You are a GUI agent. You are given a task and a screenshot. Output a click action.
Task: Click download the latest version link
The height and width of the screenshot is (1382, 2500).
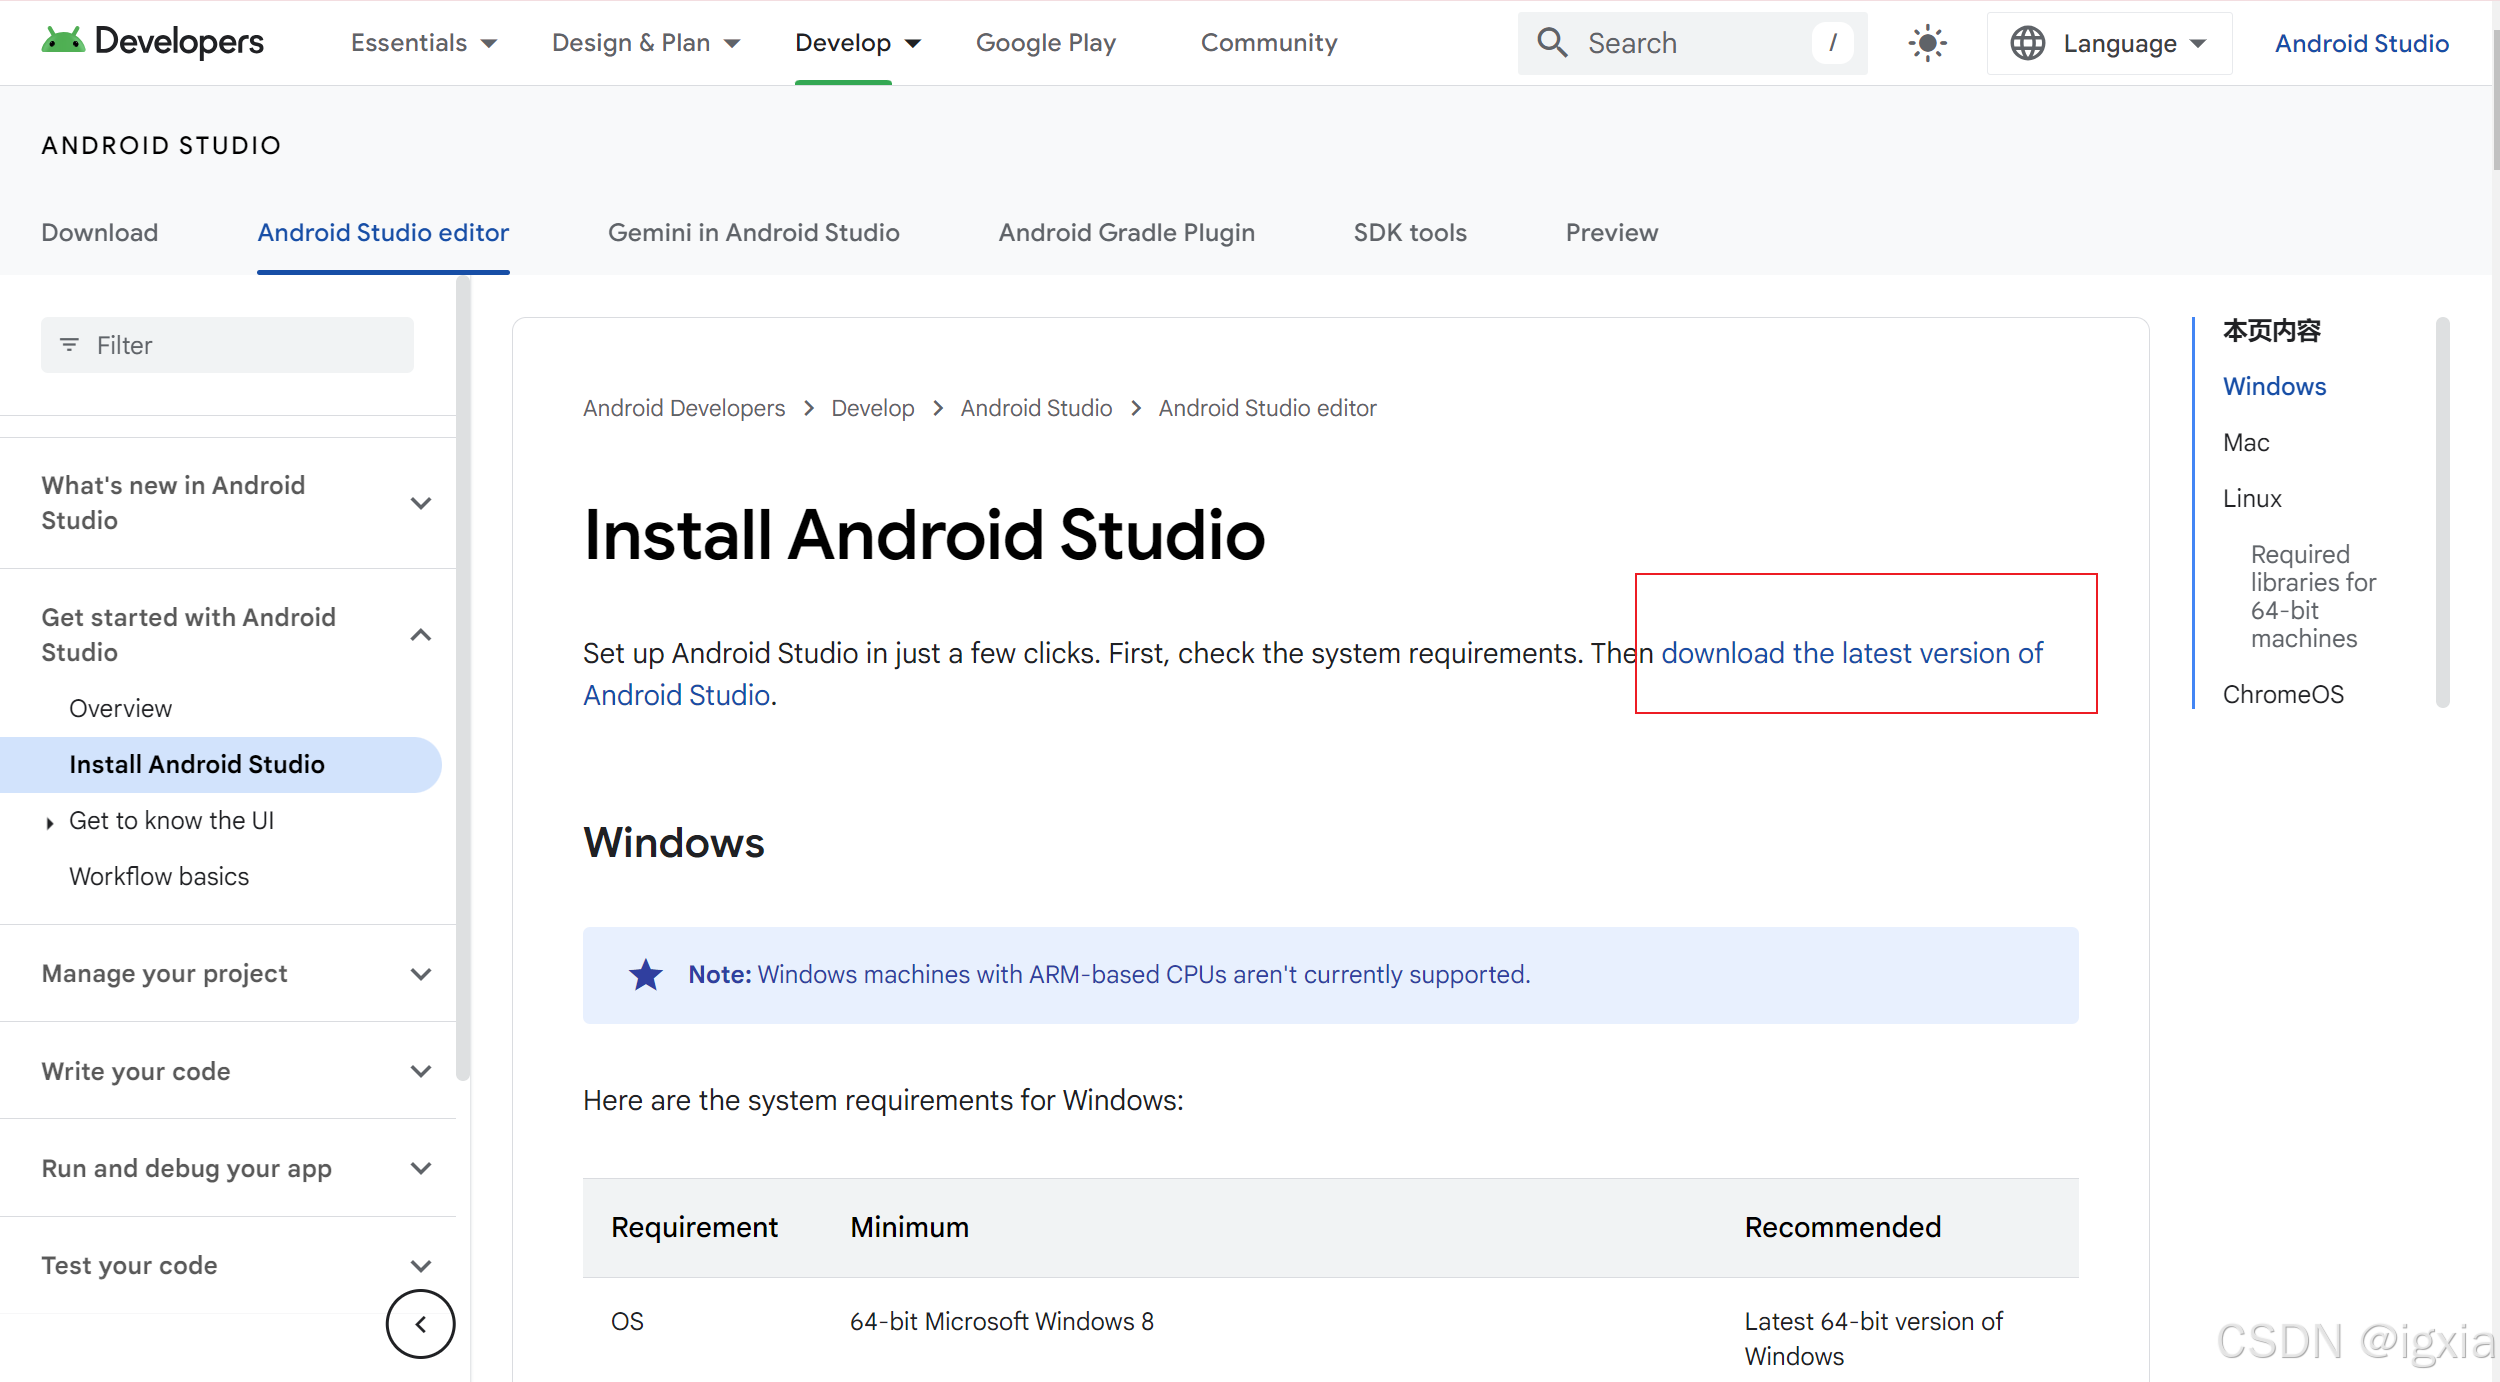[1852, 653]
